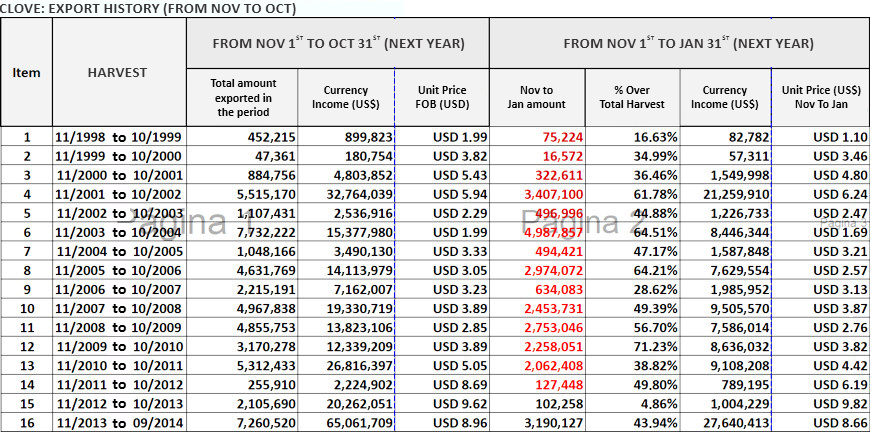Select harvest cell '11/1998 to 10/1999'
Image resolution: width=870 pixels, height=432 pixels.
(x=119, y=137)
